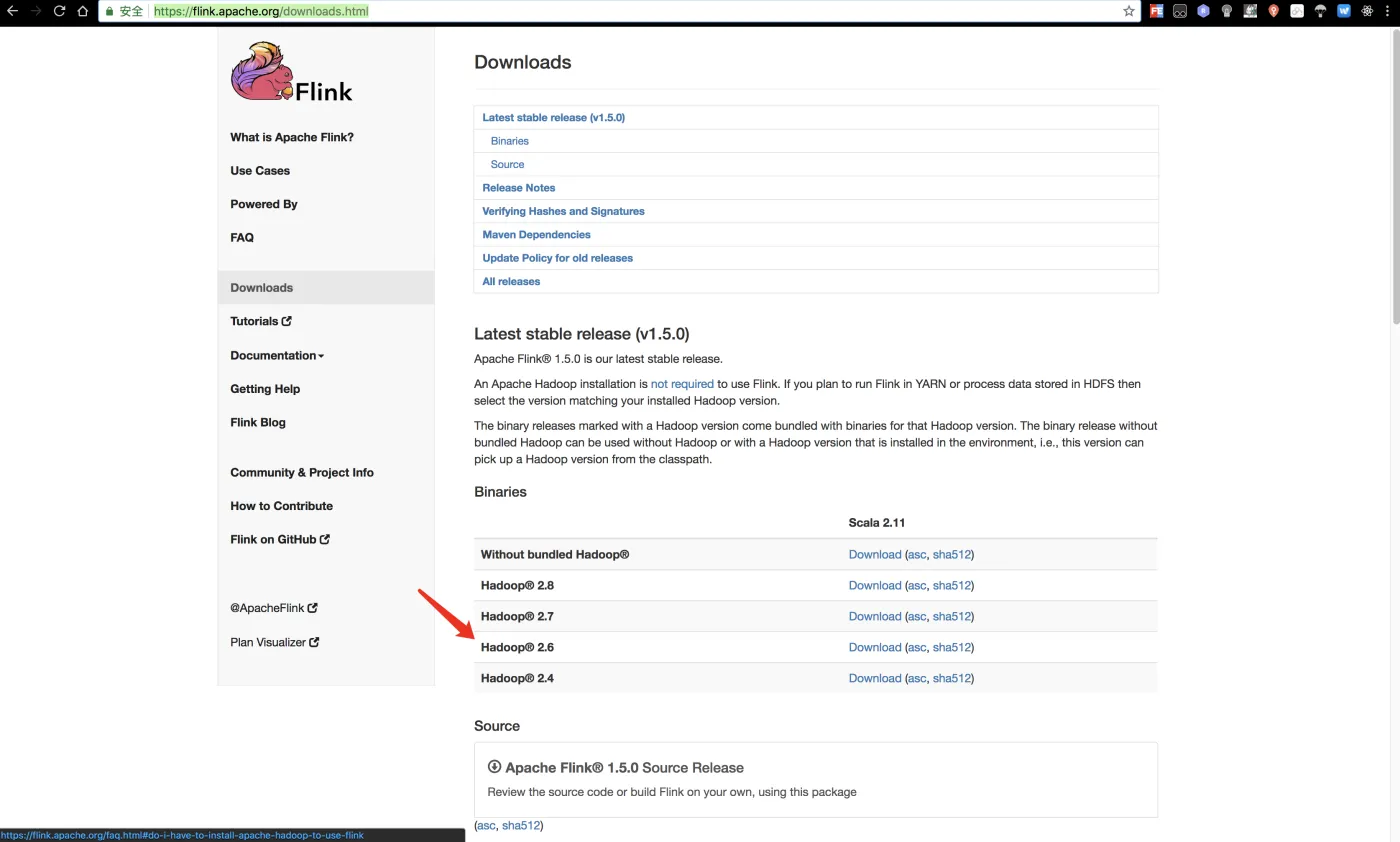Screen dimensions: 1400x842
Task: Open sha512 hash for source release
Action: [x=520, y=826]
